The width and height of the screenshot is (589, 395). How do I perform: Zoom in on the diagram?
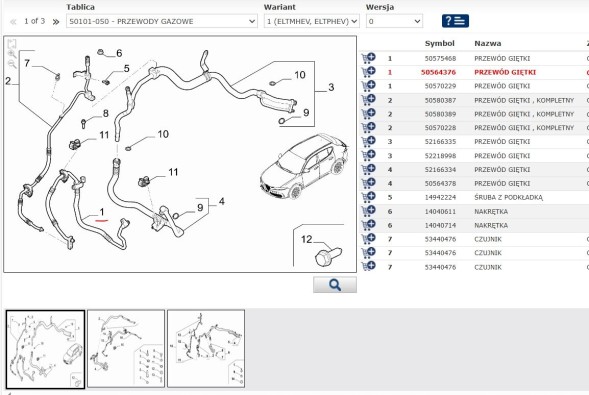coord(12,54)
